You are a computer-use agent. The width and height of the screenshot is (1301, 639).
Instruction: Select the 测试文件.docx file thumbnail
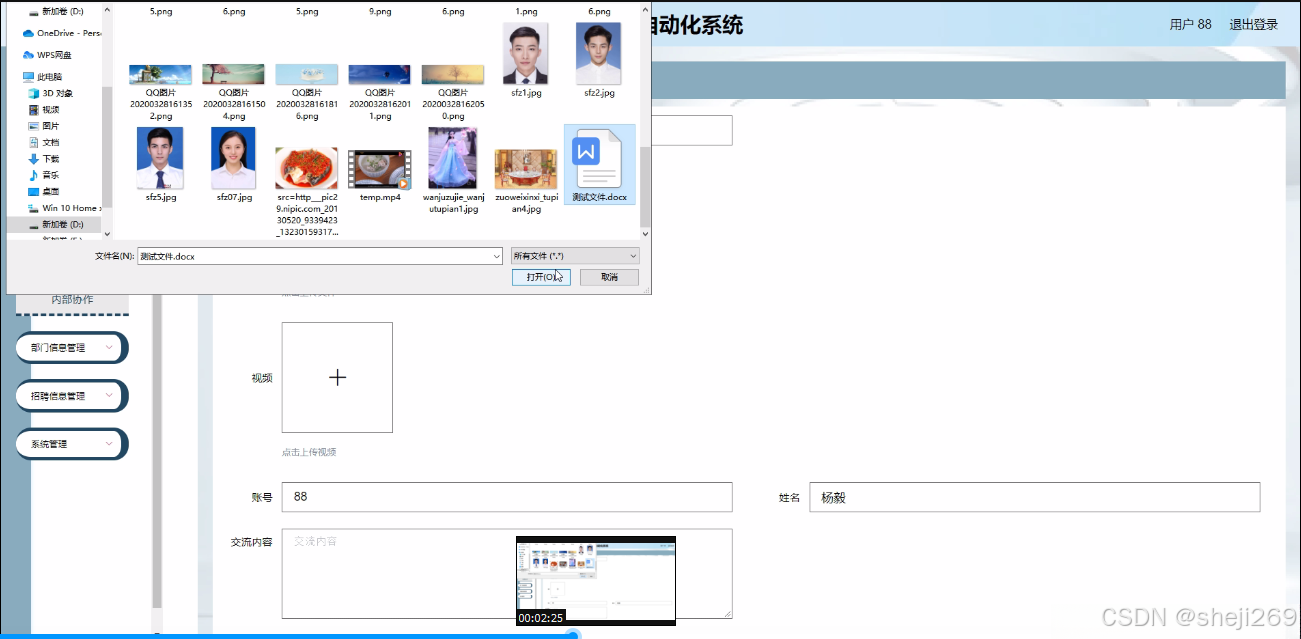(599, 163)
